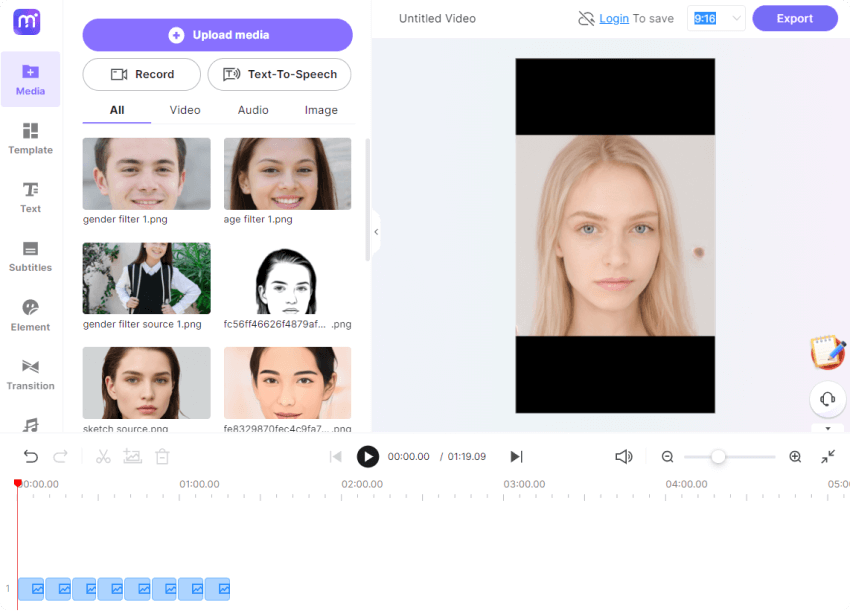This screenshot has height=611, width=850.
Task: Switch to the Audio media tab
Action: click(252, 110)
